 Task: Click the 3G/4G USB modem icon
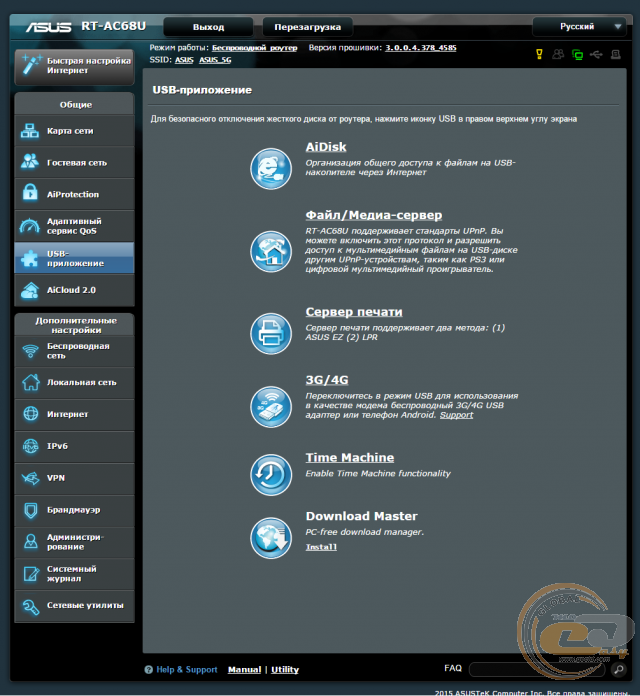coord(271,407)
